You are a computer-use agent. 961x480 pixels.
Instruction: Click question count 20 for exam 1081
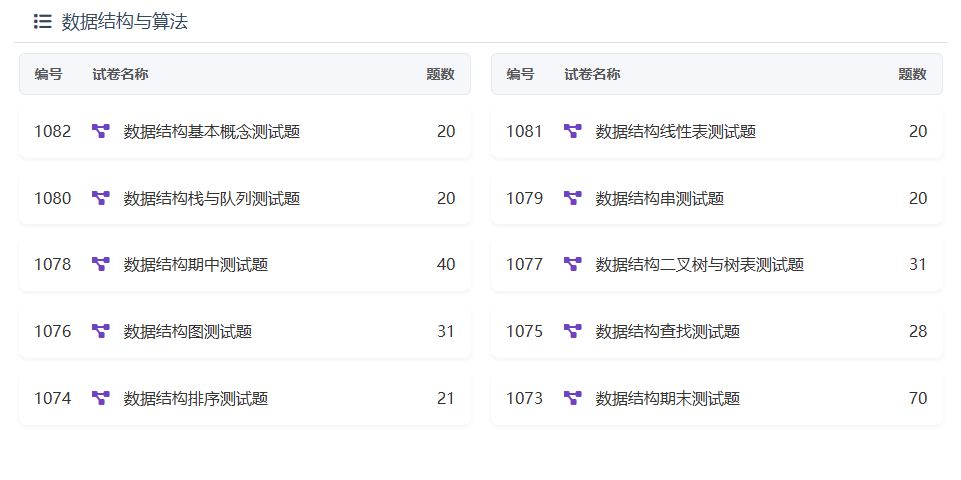[x=918, y=131]
